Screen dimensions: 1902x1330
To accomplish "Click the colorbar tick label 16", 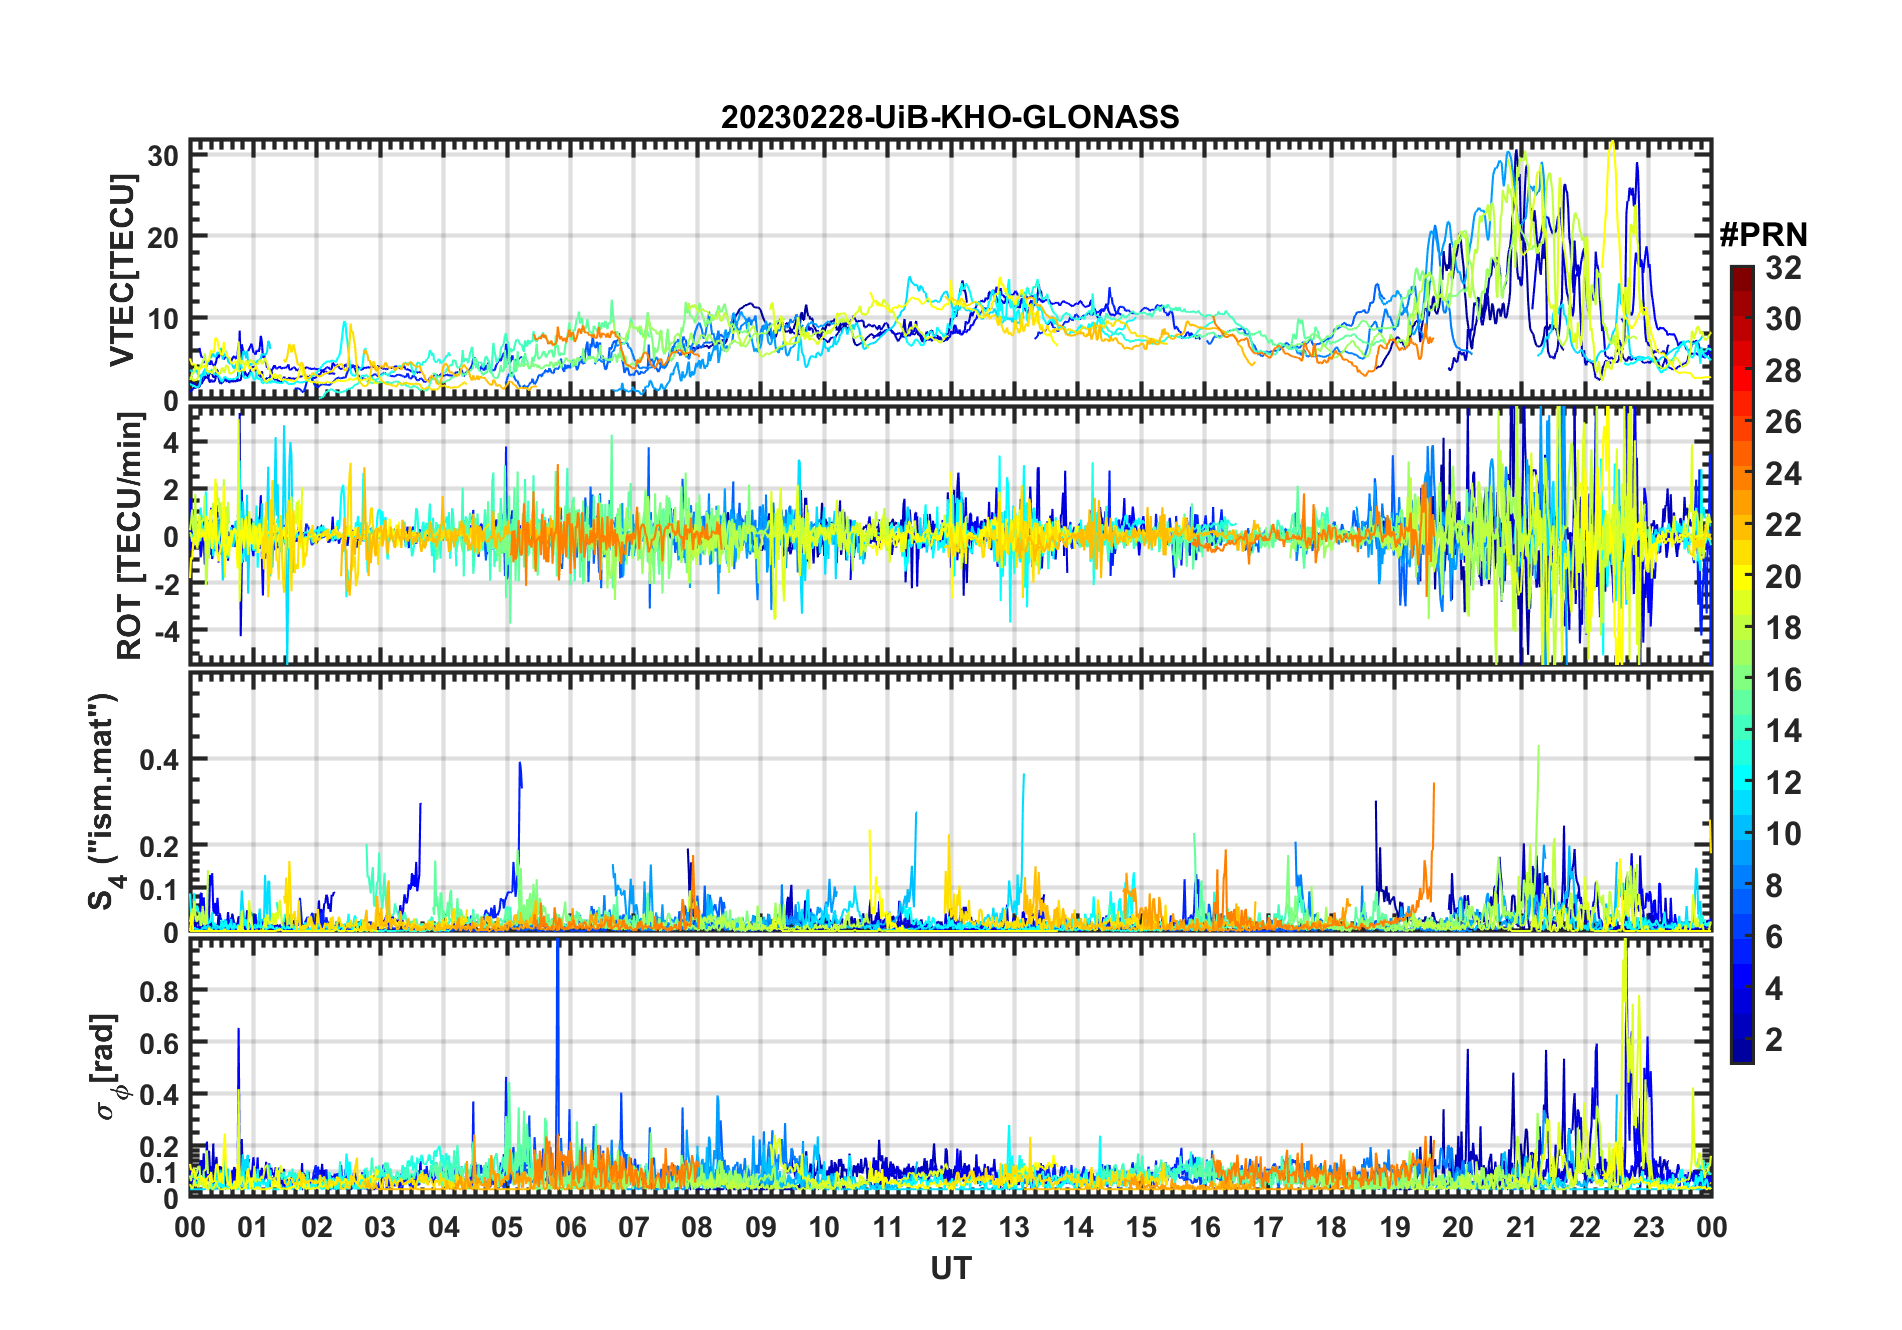I will (x=1783, y=680).
